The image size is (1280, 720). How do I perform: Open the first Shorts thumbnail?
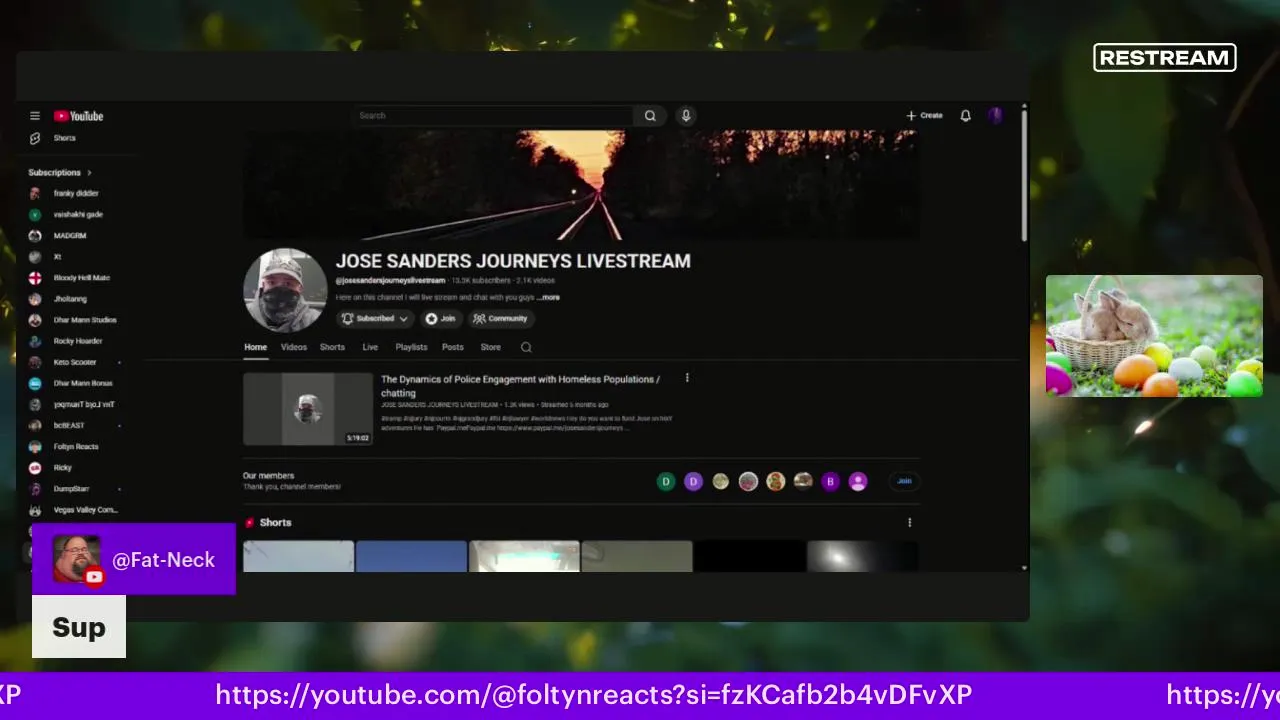tap(298, 556)
